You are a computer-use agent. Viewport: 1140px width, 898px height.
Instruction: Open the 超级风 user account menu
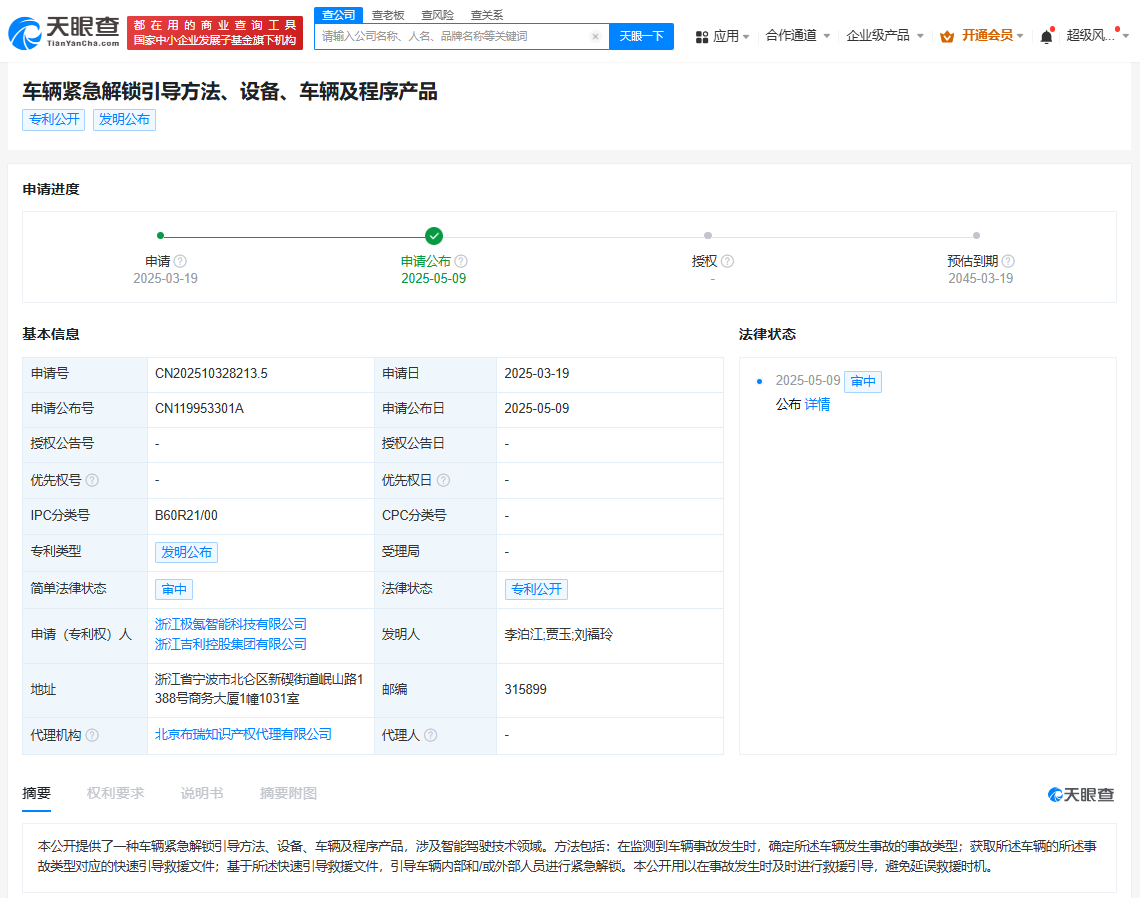point(1096,36)
